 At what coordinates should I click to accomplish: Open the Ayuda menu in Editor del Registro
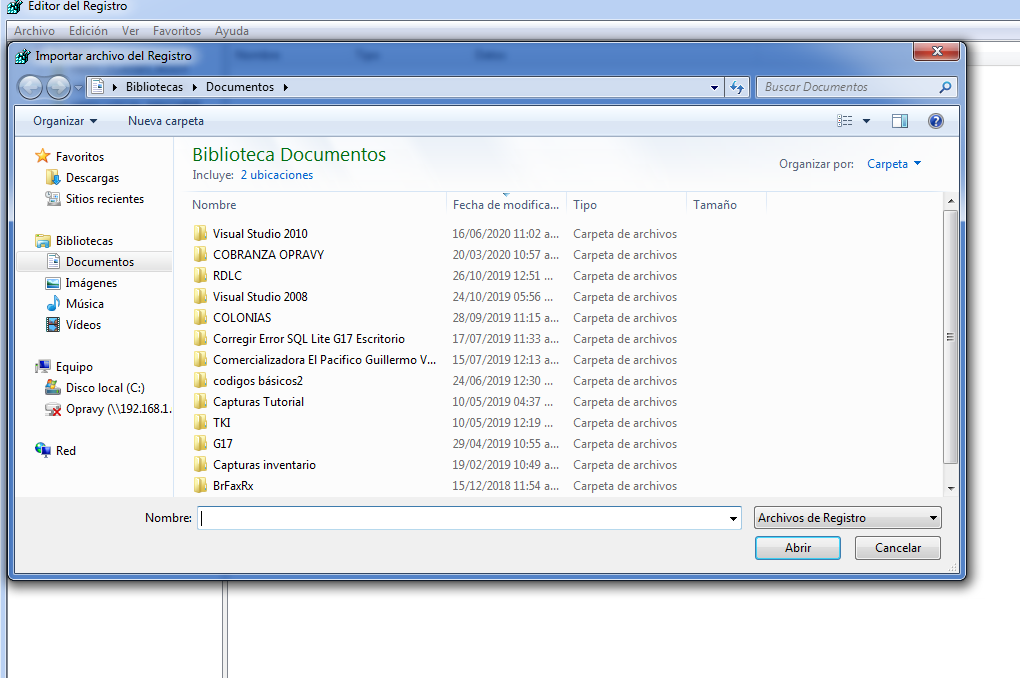tap(232, 31)
